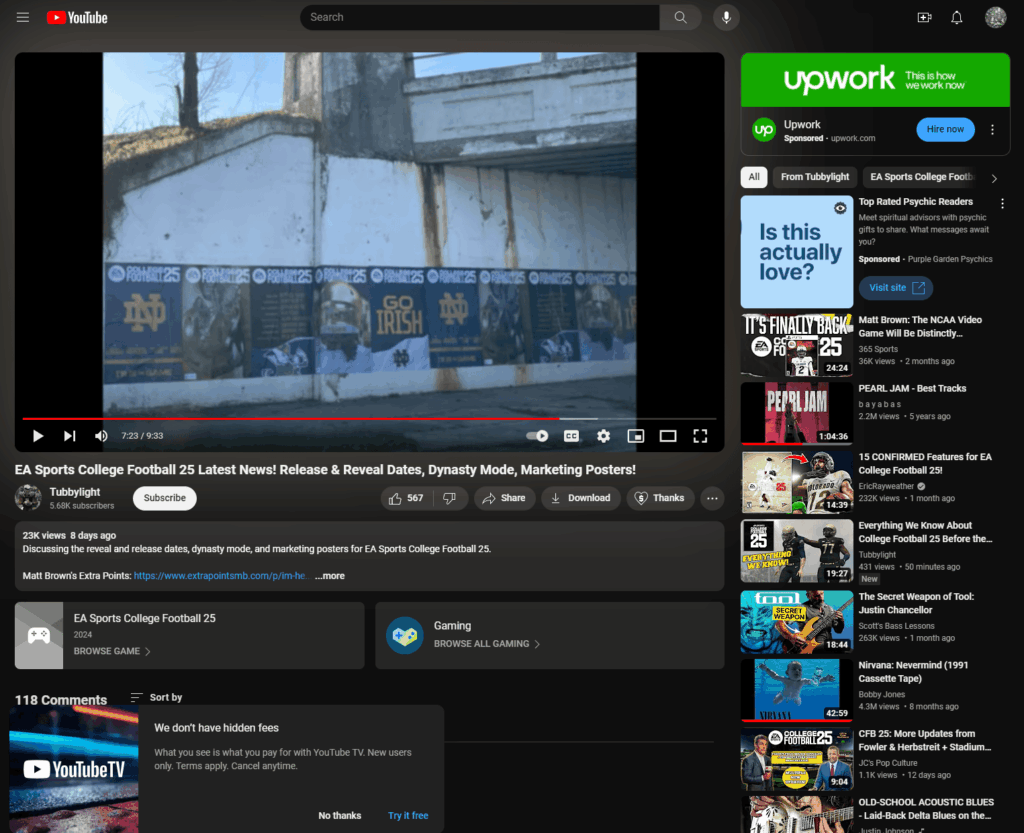Viewport: 1024px width, 833px height.
Task: Open the Sort by comments dropdown
Action: 157,697
